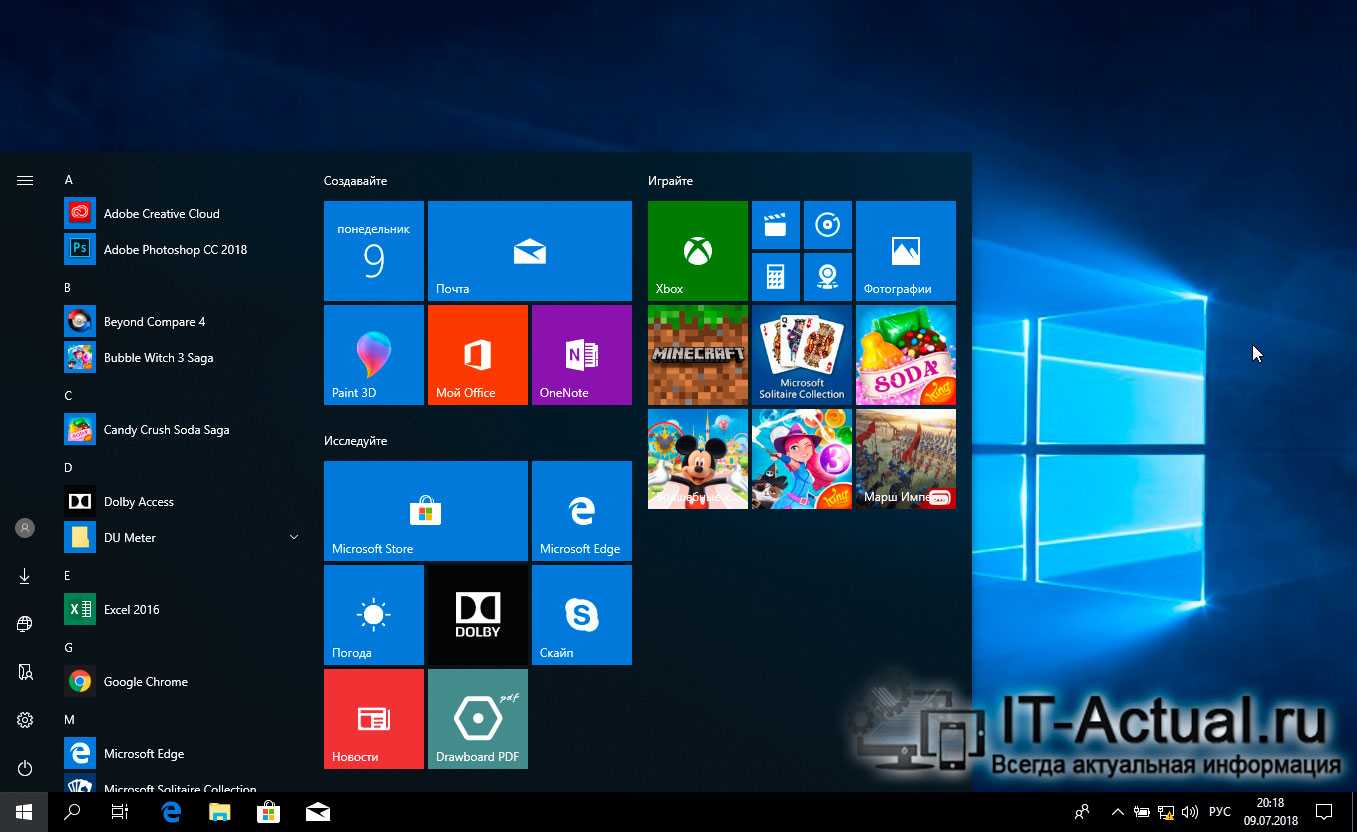This screenshot has width=1357, height=832.
Task: Open the Calculator small tile
Action: click(x=775, y=276)
